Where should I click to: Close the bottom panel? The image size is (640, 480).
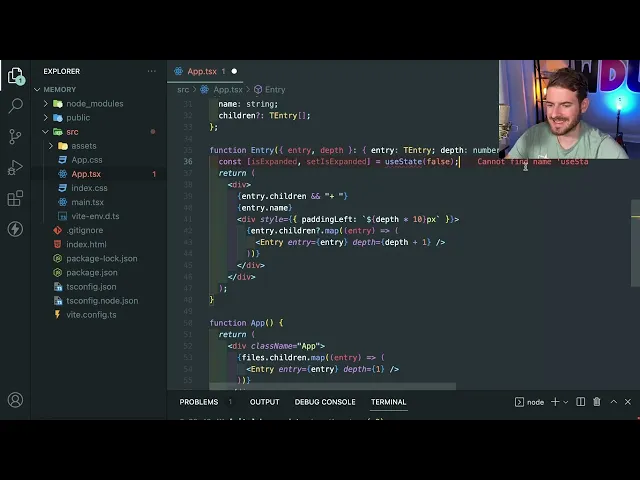point(628,402)
